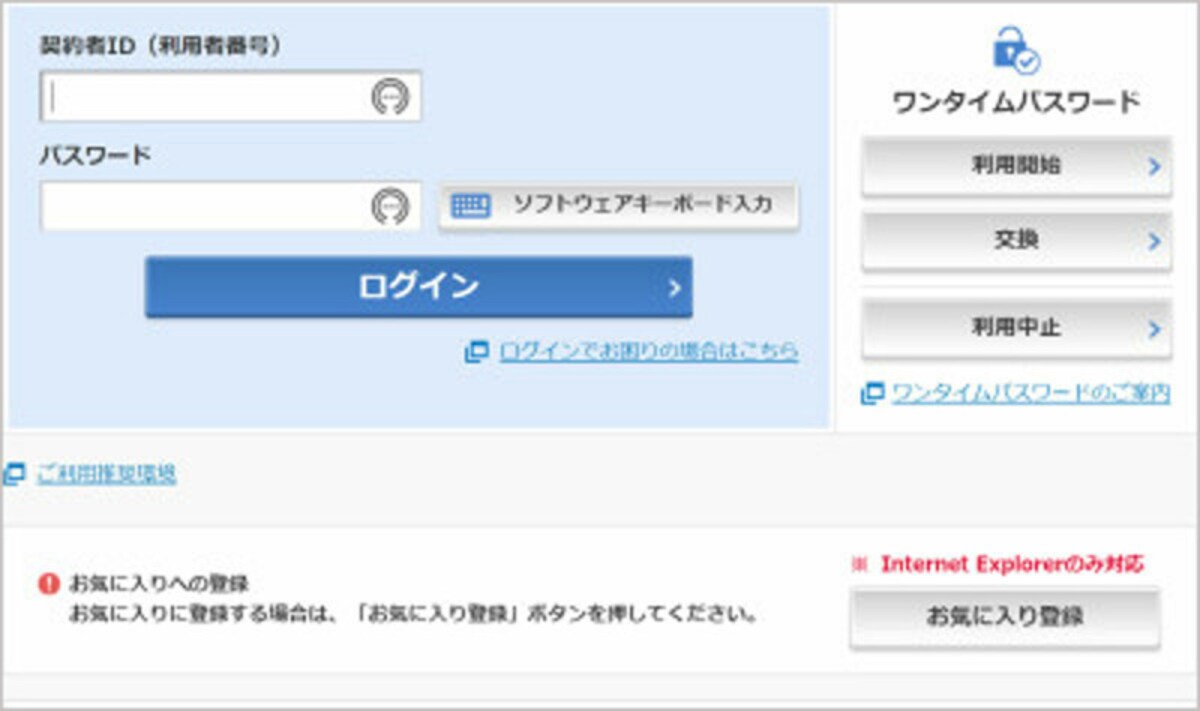The width and height of the screenshot is (1200, 711).
Task: Click the お気に入り登録 button
Action: [1005, 617]
